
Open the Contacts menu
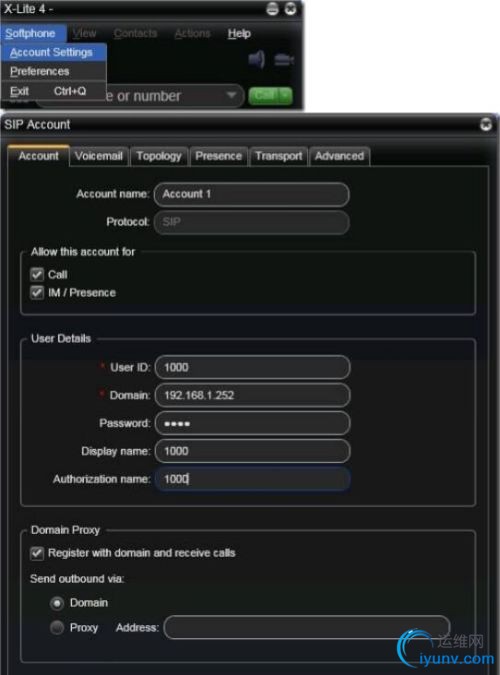pos(135,33)
